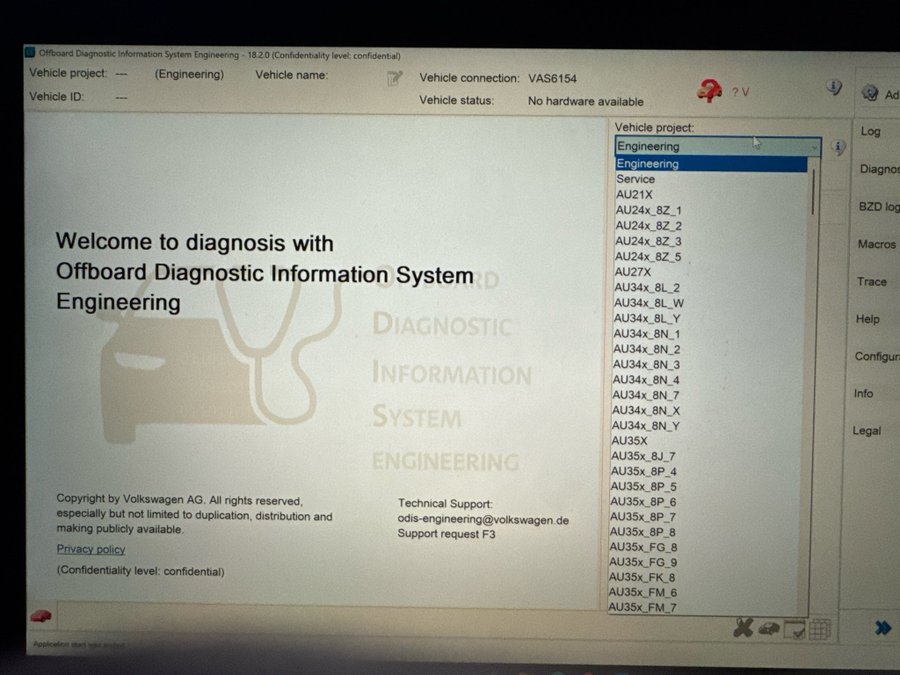Viewport: 900px width, 675px height.
Task: Click the notepad edit icon beside Vehicle name
Action: [395, 78]
